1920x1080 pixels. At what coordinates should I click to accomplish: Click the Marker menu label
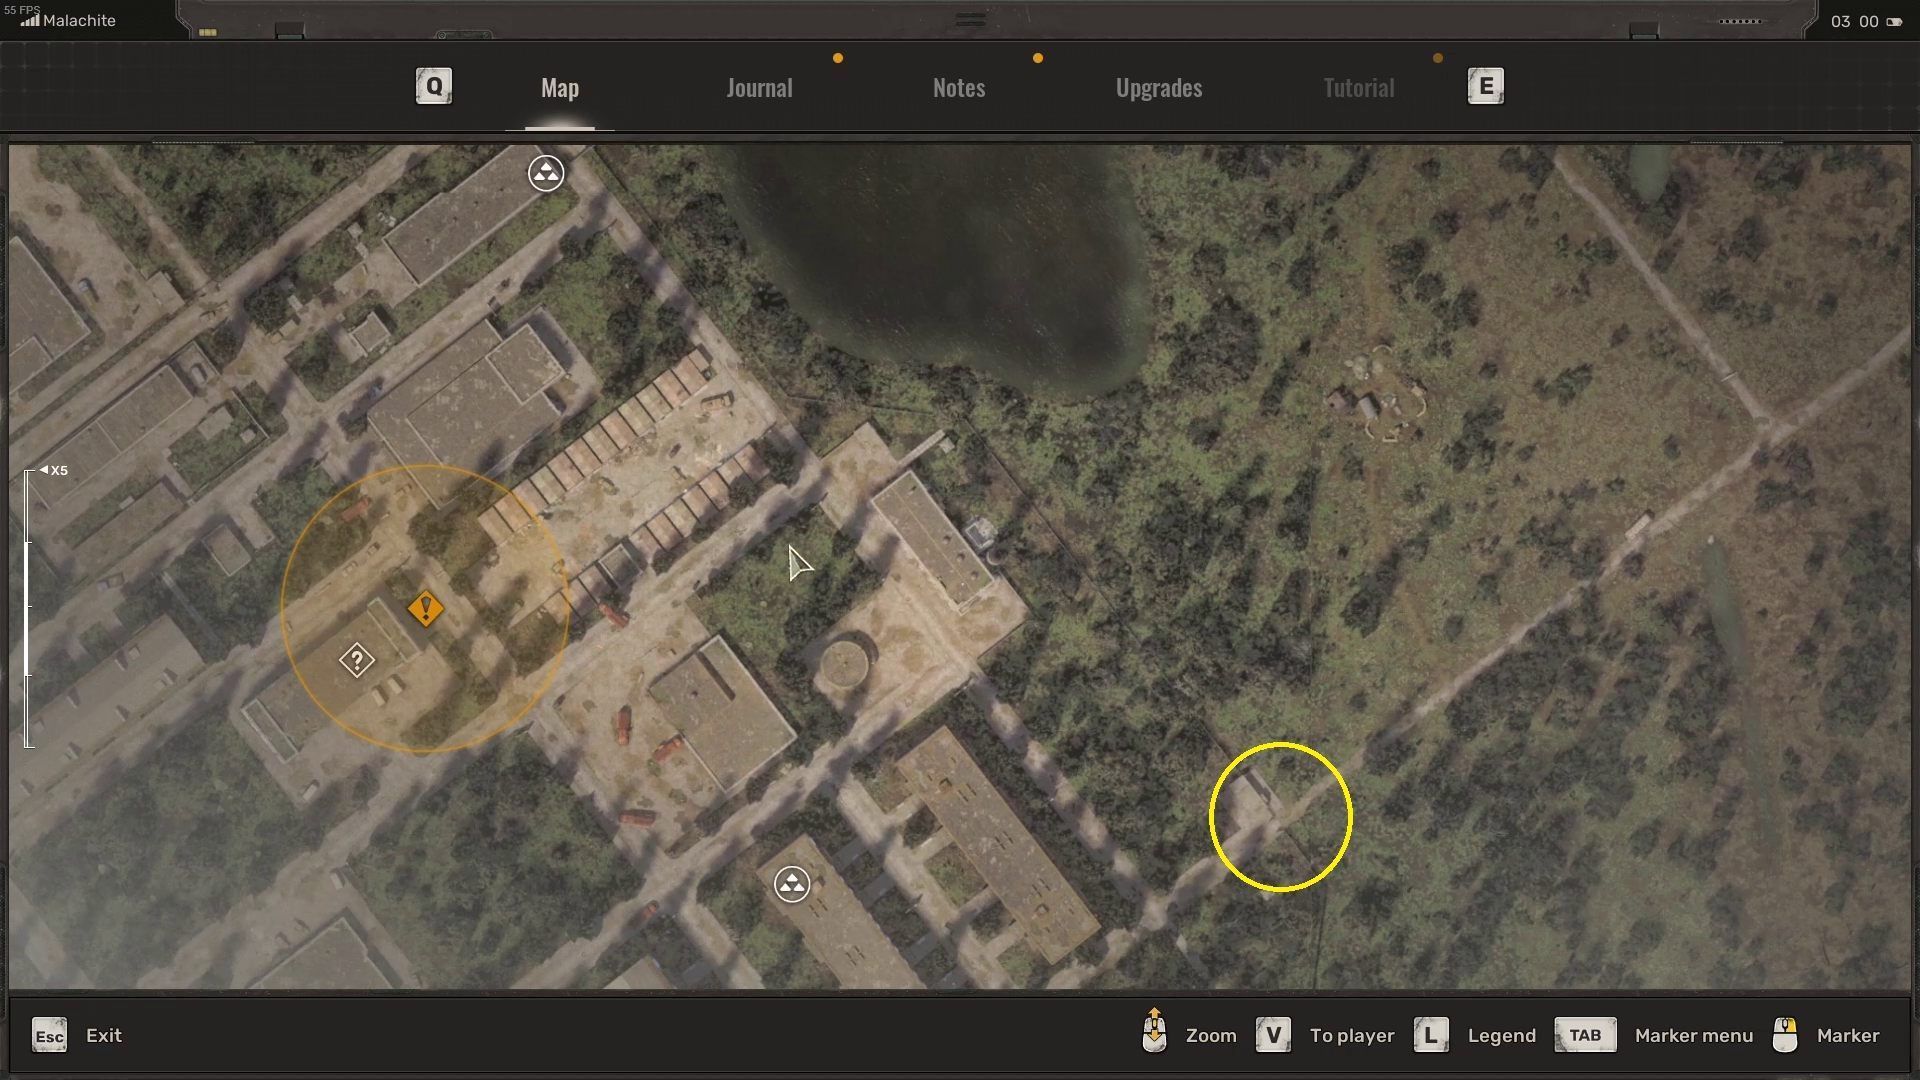coord(1693,1035)
